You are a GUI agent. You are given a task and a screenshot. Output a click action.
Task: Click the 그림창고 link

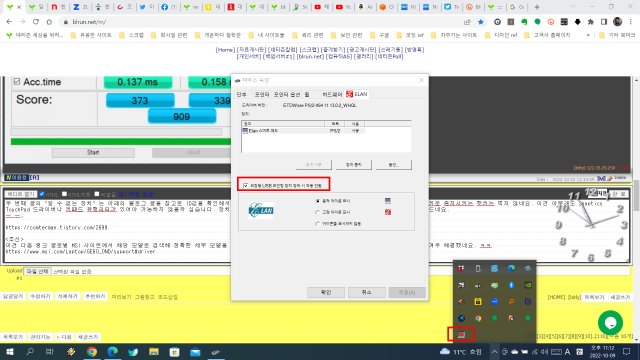(144, 297)
